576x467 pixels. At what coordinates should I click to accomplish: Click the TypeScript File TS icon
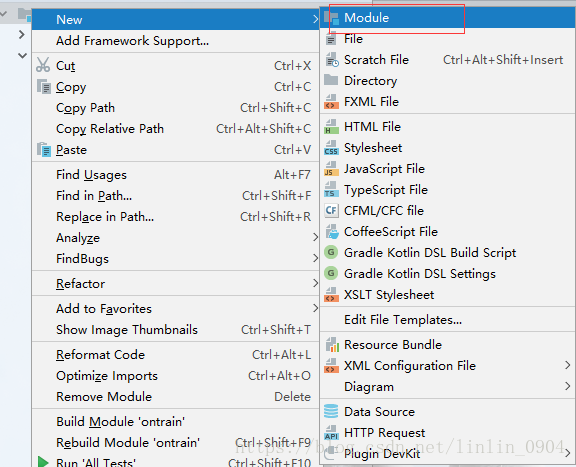click(x=331, y=190)
